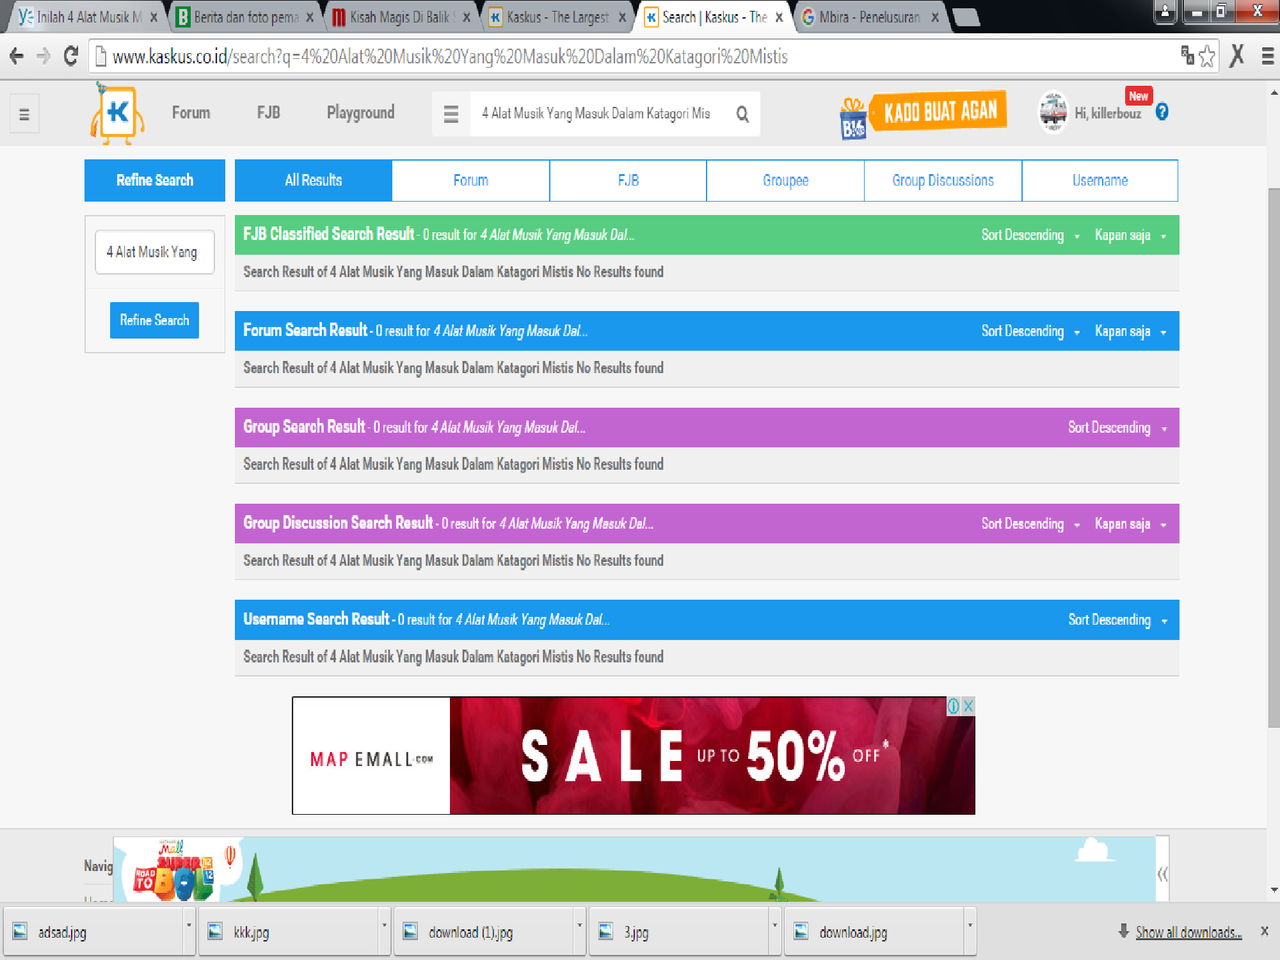Open AdChoices info icon on the sale ad
The image size is (1280, 960).
953,706
